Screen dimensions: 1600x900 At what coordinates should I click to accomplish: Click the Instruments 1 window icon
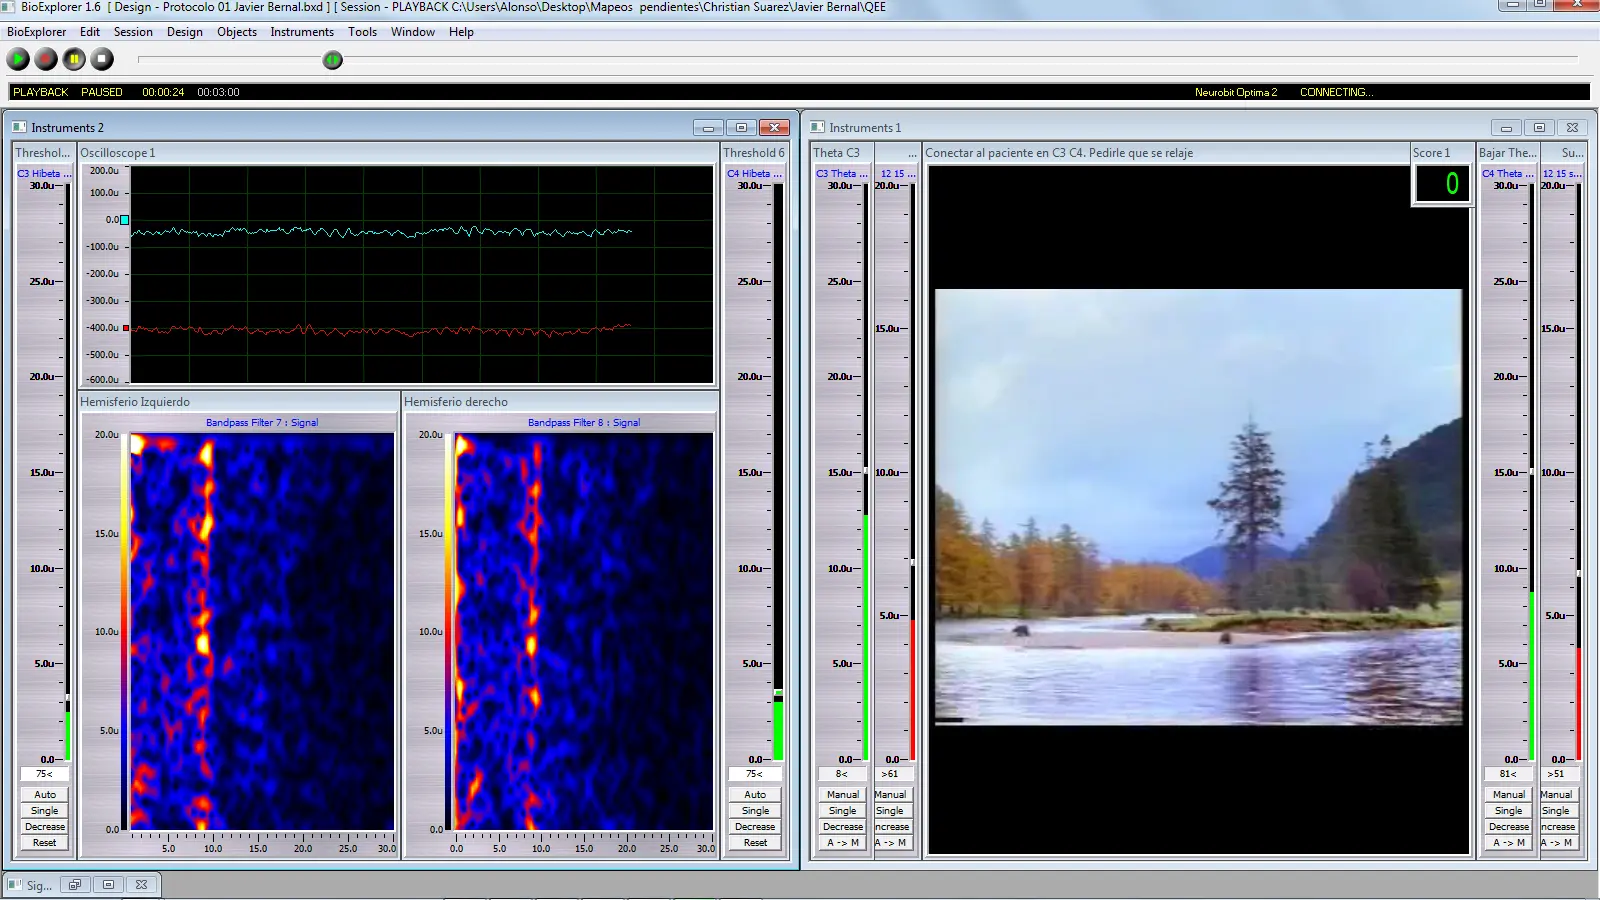click(817, 127)
